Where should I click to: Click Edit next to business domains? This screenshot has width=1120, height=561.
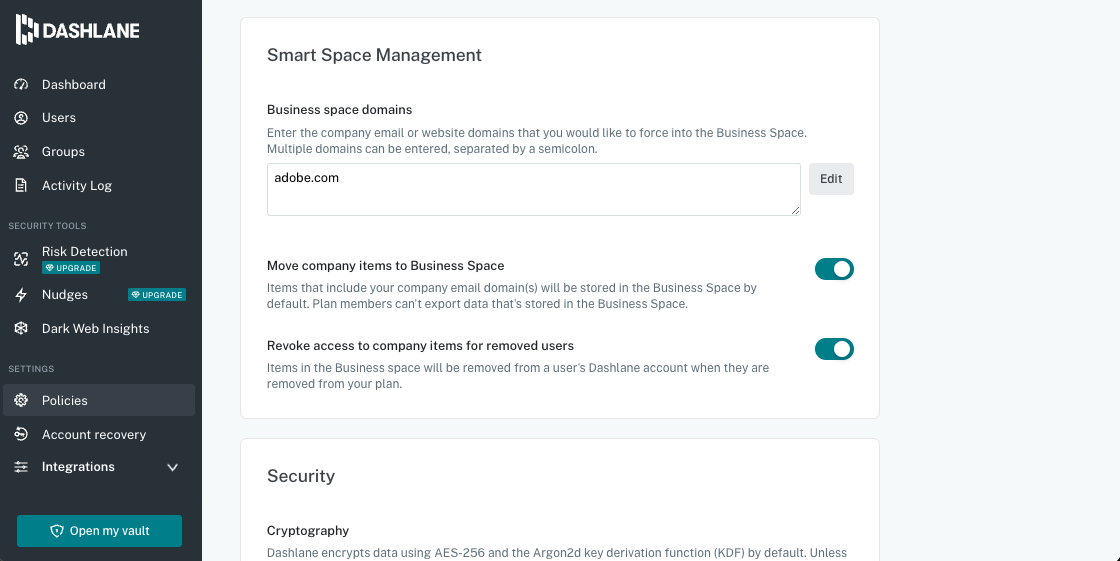[x=831, y=179]
